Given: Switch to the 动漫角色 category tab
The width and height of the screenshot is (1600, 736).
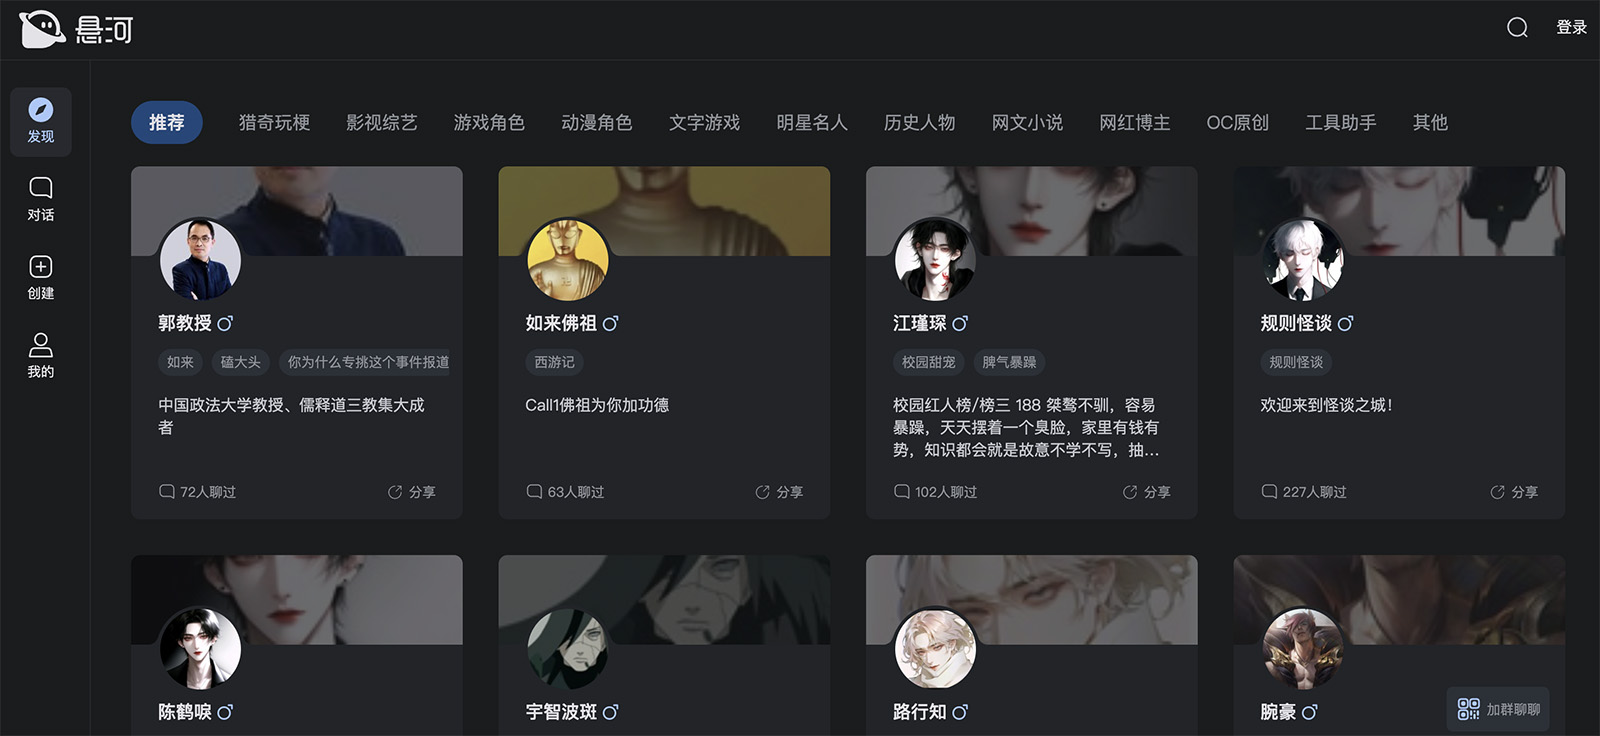Looking at the screenshot, I should click(x=597, y=122).
